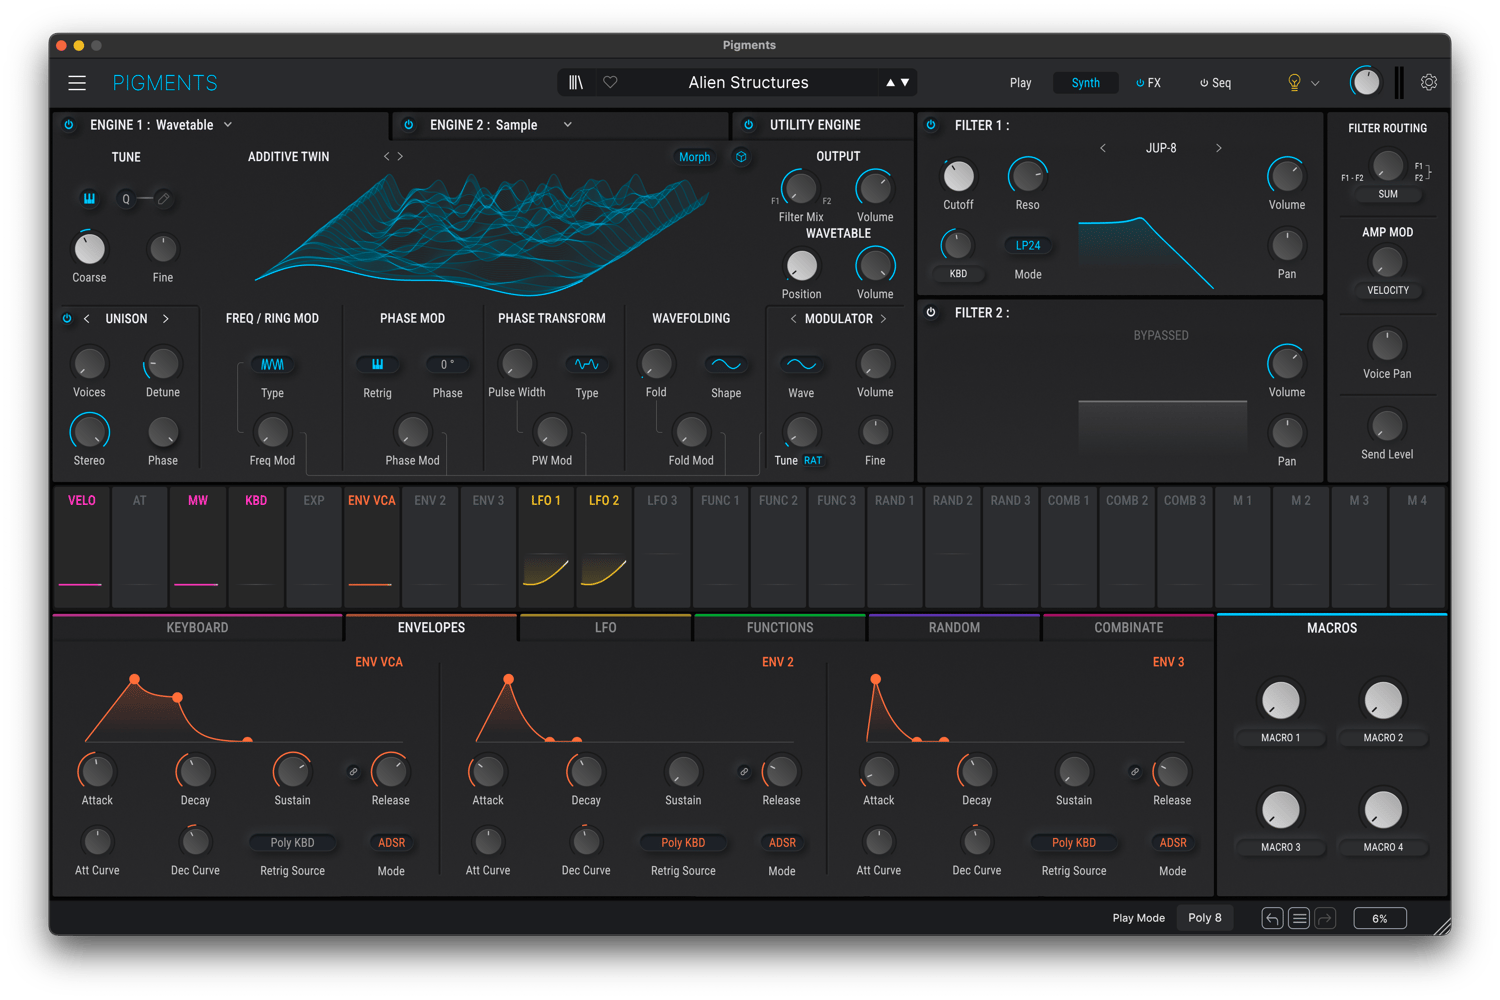Click the LP24 filter mode button
This screenshot has height=1000, width=1500.
point(1027,246)
